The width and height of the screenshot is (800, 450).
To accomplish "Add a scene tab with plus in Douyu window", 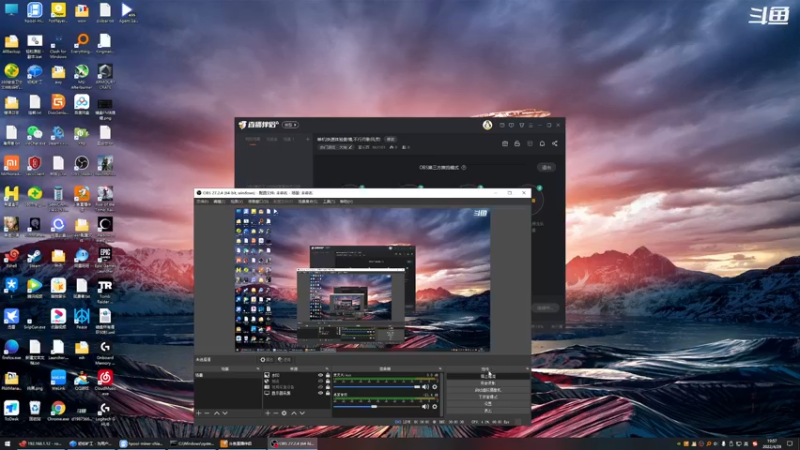I will click(308, 139).
